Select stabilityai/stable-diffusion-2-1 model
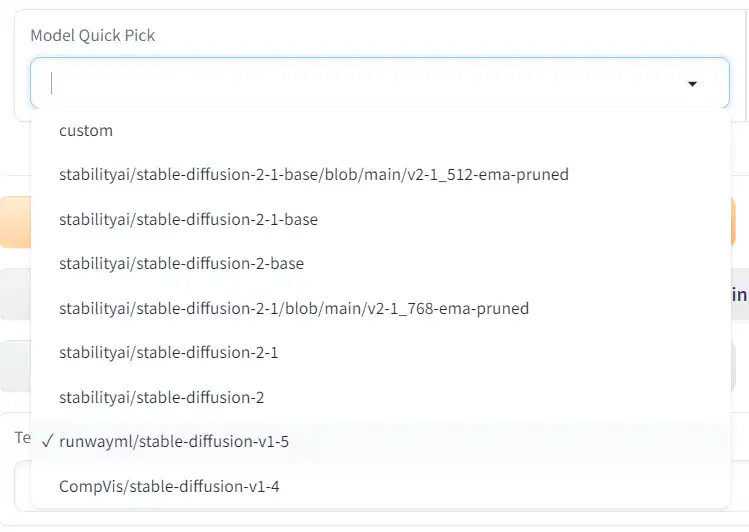Screen dimensions: 749x532 click(168, 352)
